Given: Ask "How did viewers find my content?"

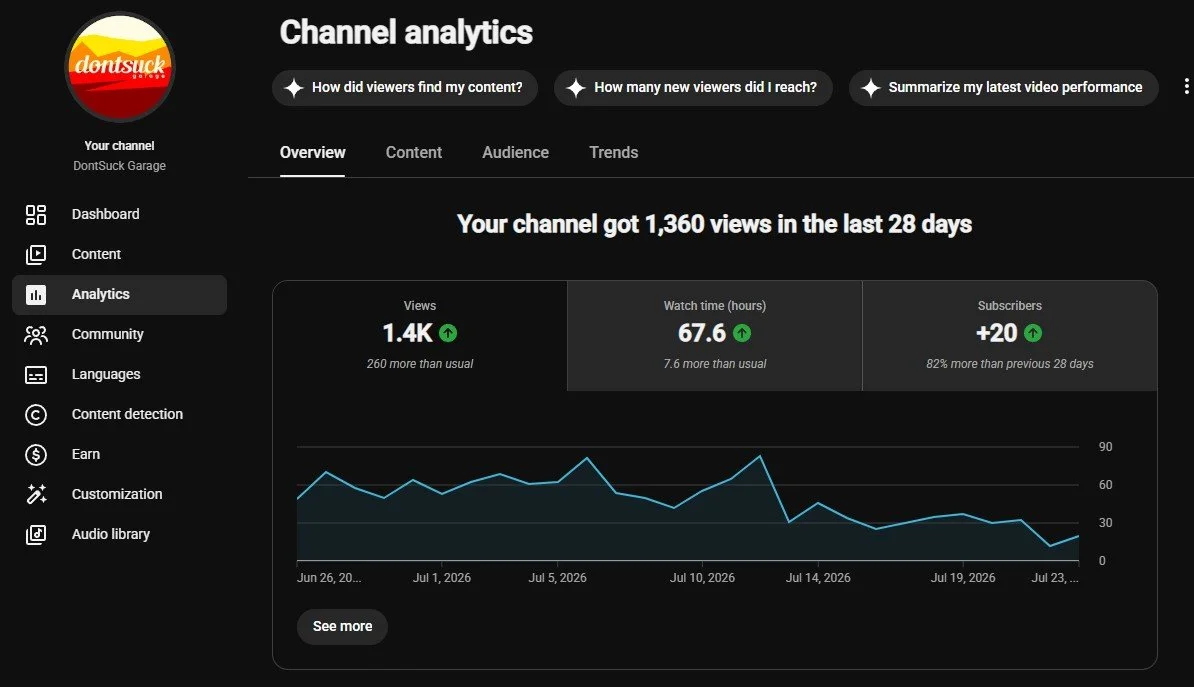Looking at the screenshot, I should pos(405,88).
